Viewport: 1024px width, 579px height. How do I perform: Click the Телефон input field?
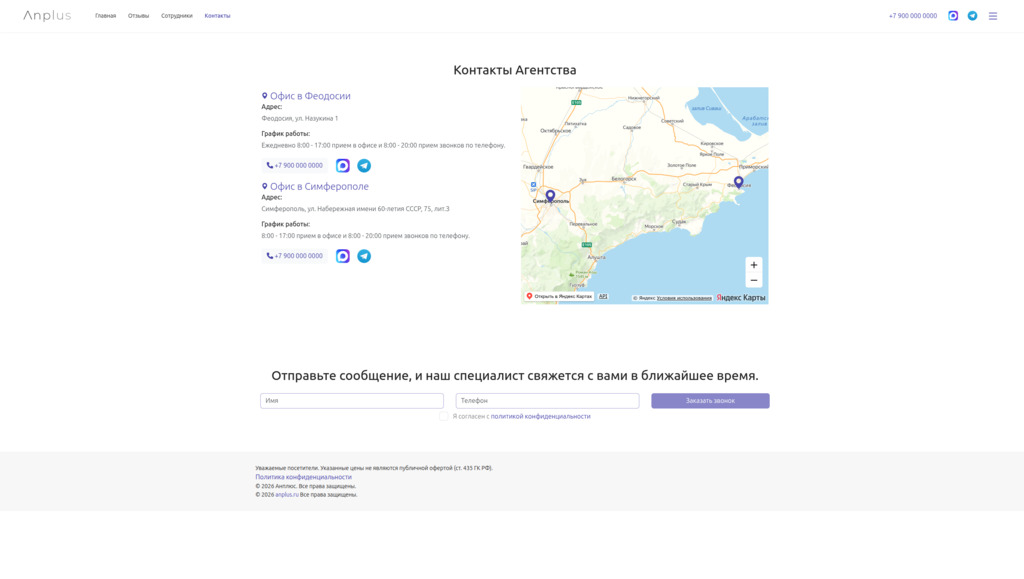tap(547, 401)
